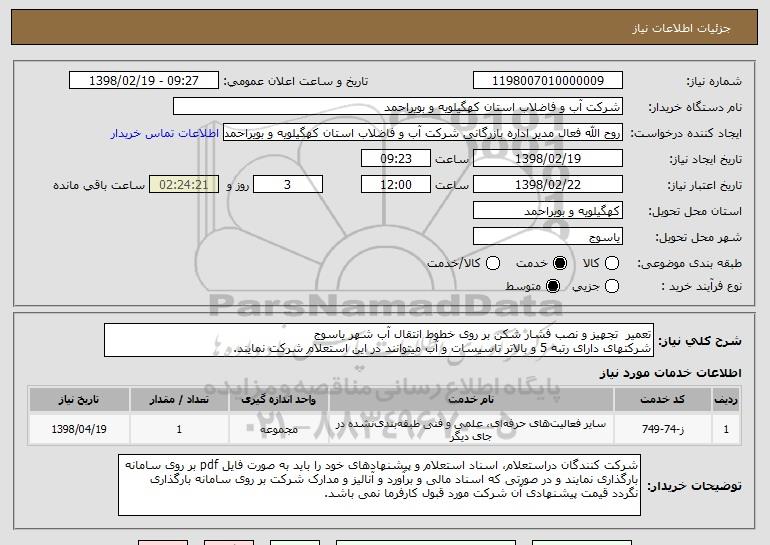Click the واحد اندازه گیری column header
Image resolution: width=770 pixels, height=545 pixels.
click(x=278, y=400)
